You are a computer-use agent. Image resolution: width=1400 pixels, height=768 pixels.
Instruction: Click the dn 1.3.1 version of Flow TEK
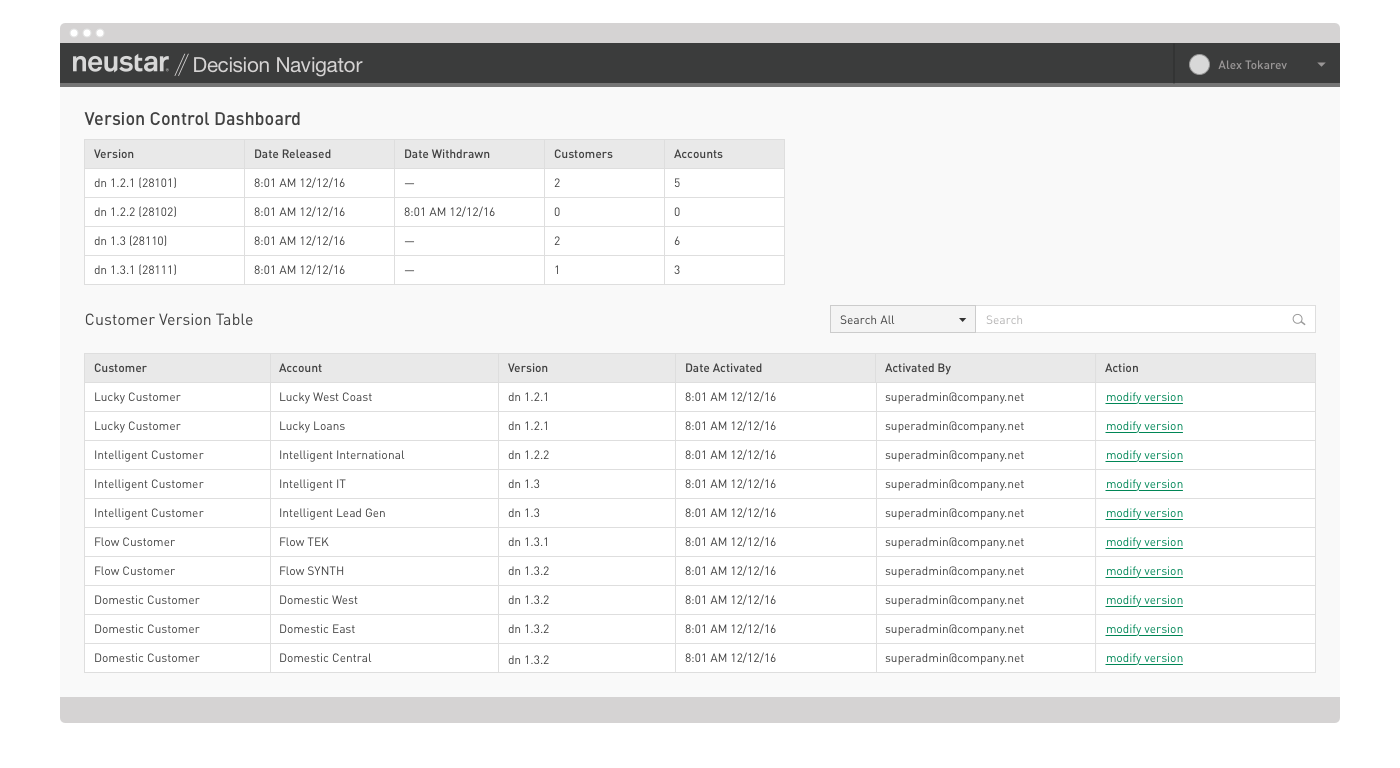point(587,542)
